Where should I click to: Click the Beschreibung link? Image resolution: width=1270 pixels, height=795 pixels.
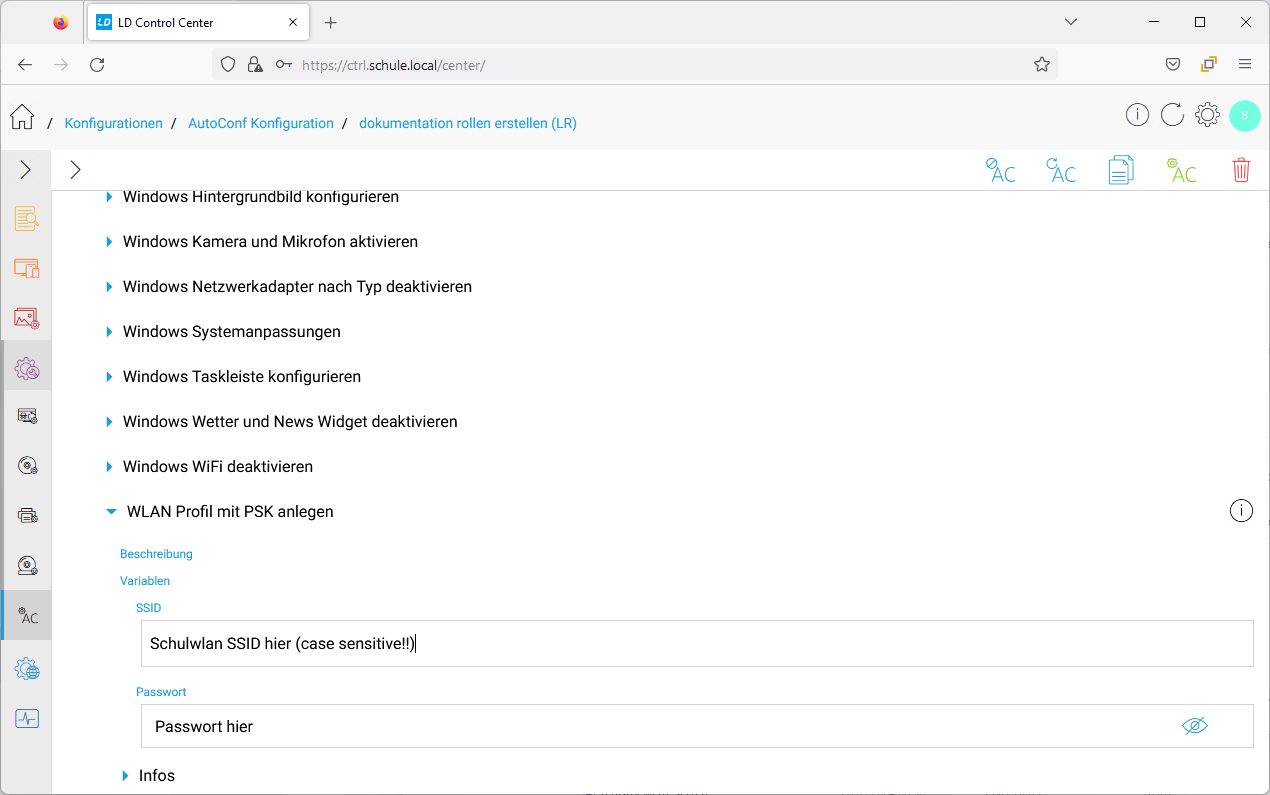click(156, 554)
